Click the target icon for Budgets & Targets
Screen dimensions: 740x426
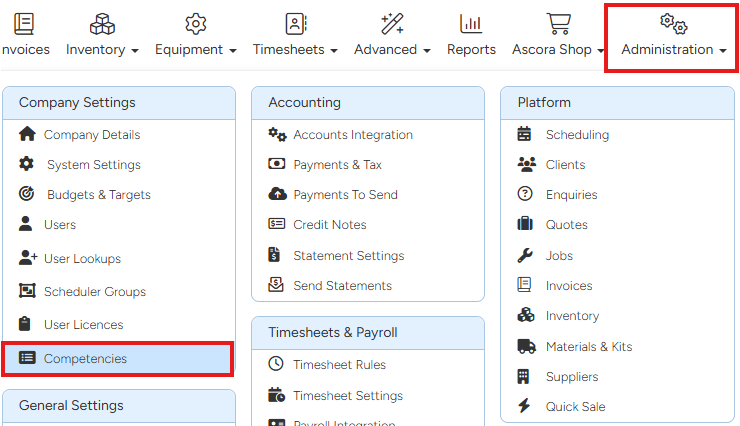click(27, 195)
